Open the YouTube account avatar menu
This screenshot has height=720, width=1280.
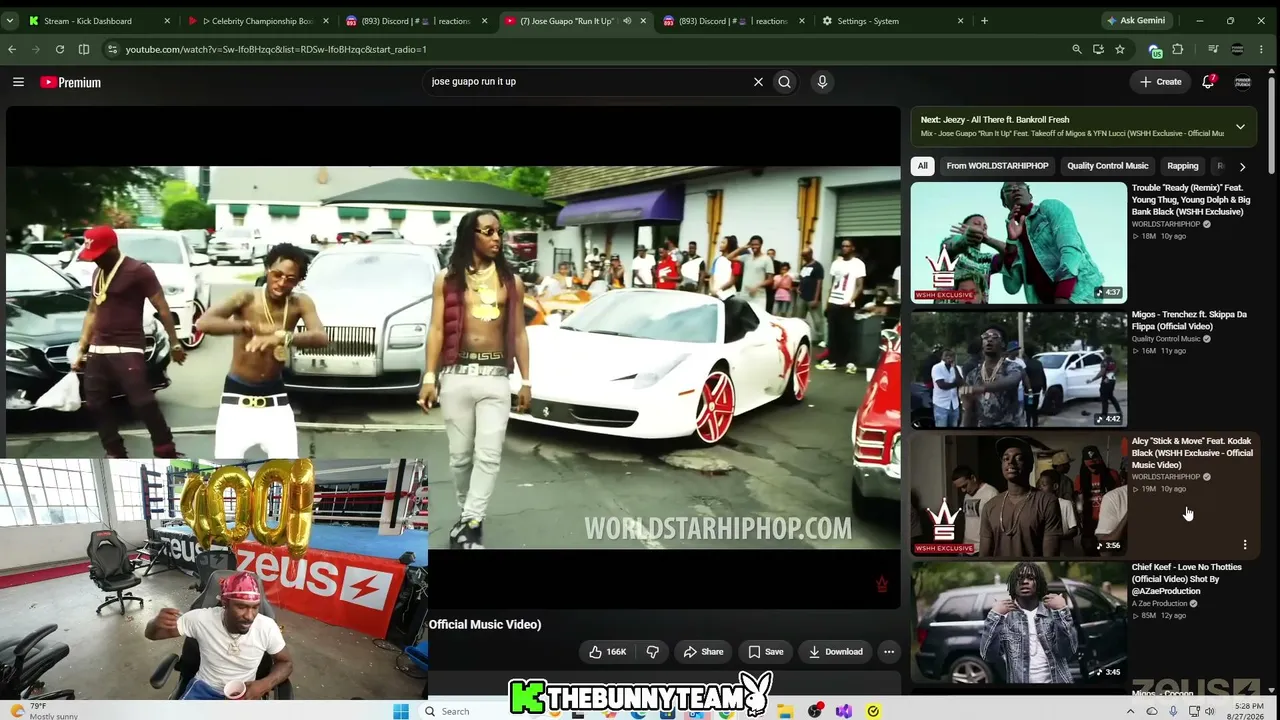pyautogui.click(x=1243, y=82)
